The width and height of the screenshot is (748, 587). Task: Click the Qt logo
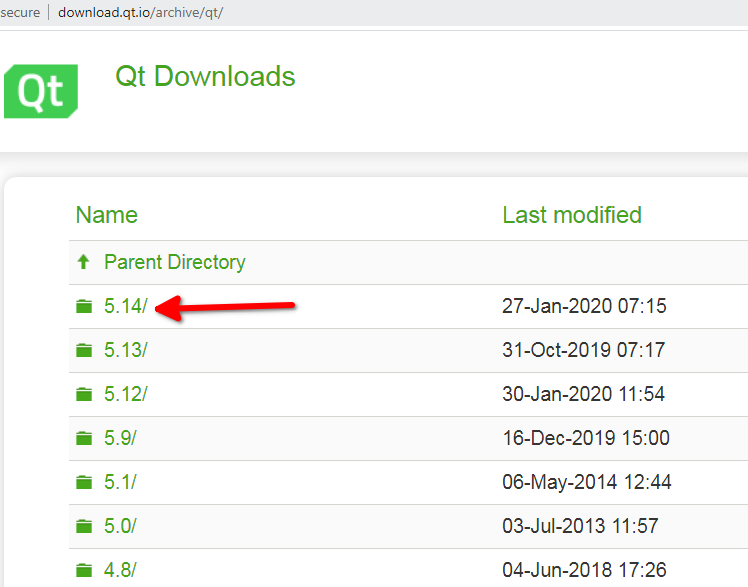tap(41, 91)
